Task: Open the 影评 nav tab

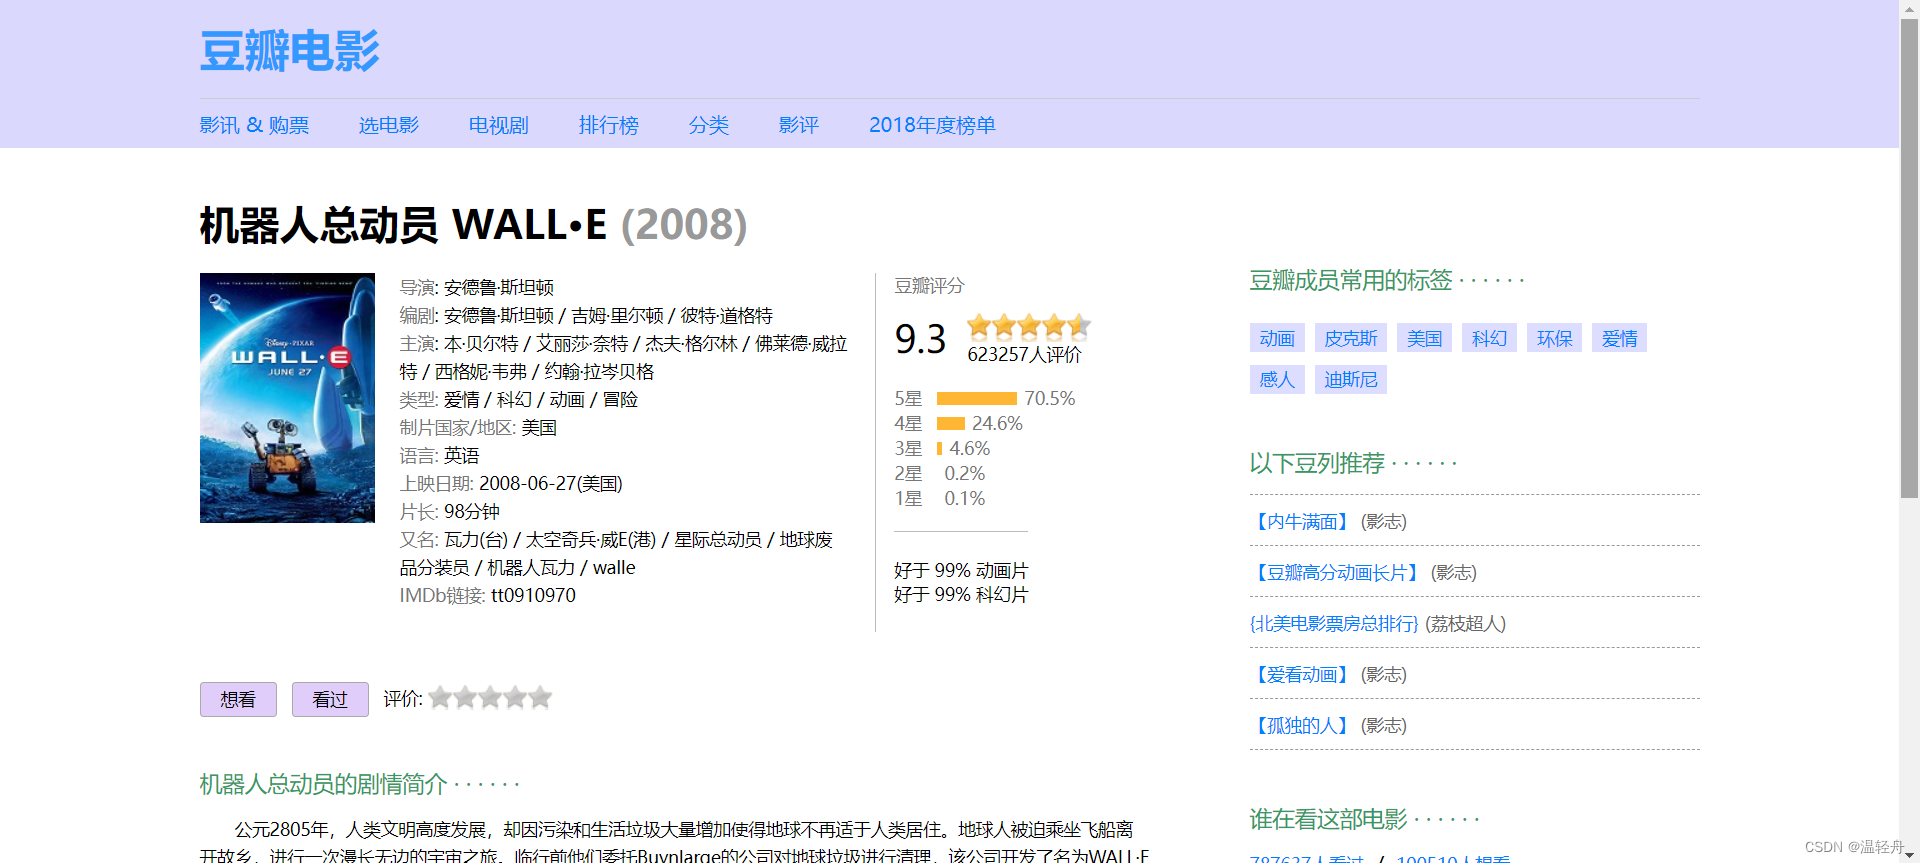Action: point(799,125)
